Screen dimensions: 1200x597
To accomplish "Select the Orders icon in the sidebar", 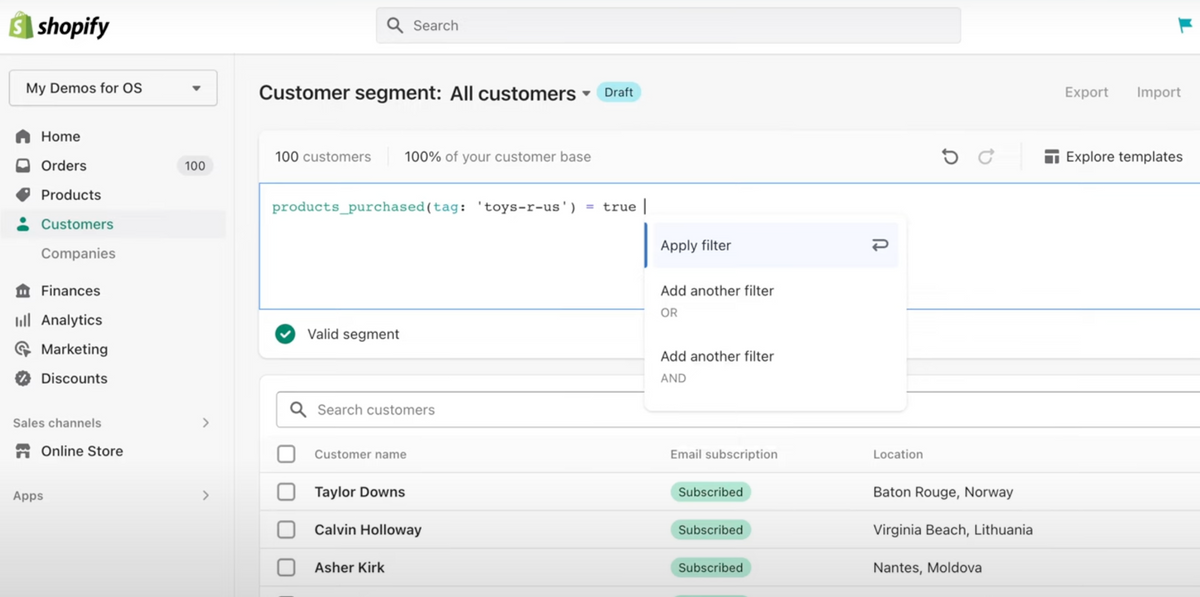I will click(24, 165).
